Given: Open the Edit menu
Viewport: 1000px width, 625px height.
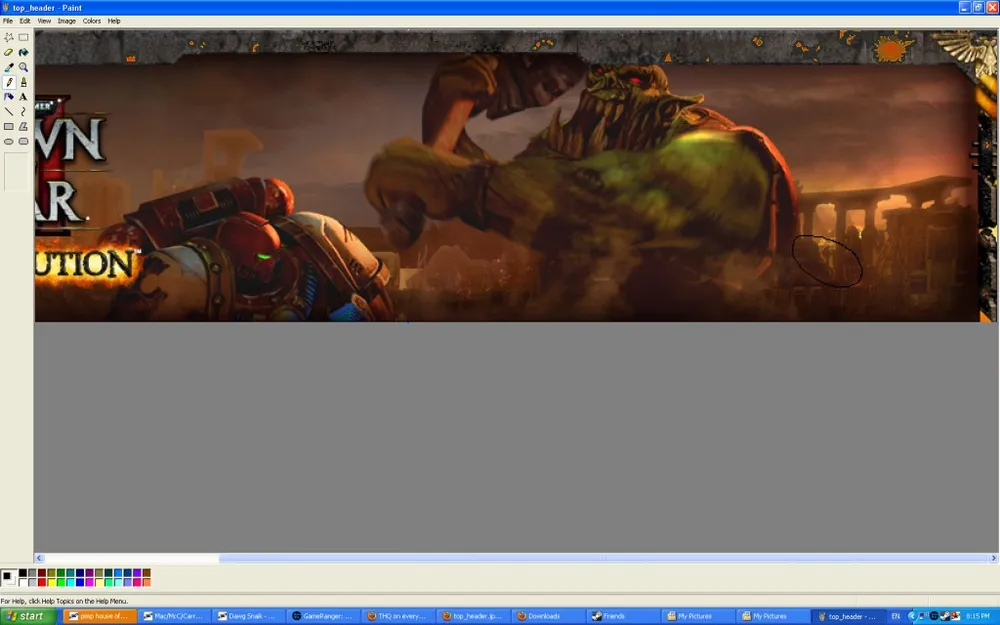Looking at the screenshot, I should pyautogui.click(x=25, y=21).
